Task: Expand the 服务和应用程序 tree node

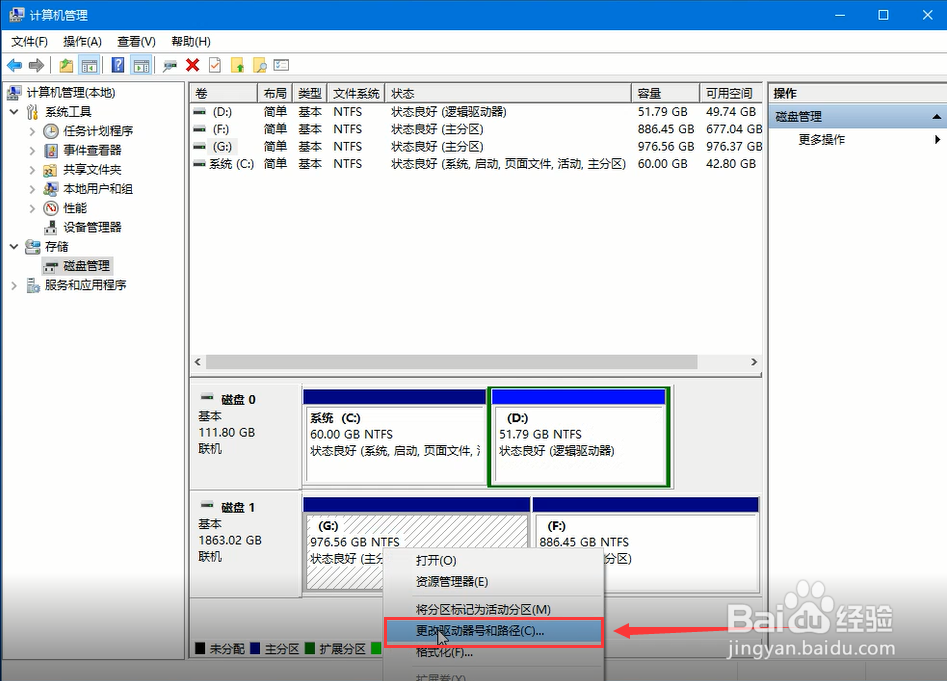Action: (x=13, y=285)
